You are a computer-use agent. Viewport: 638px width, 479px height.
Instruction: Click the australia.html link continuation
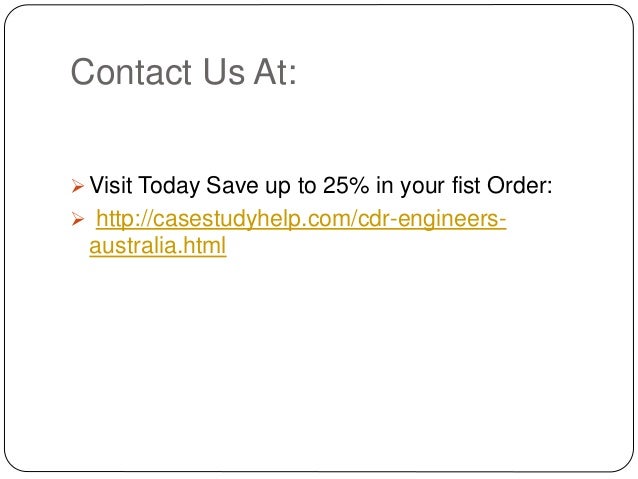157,245
